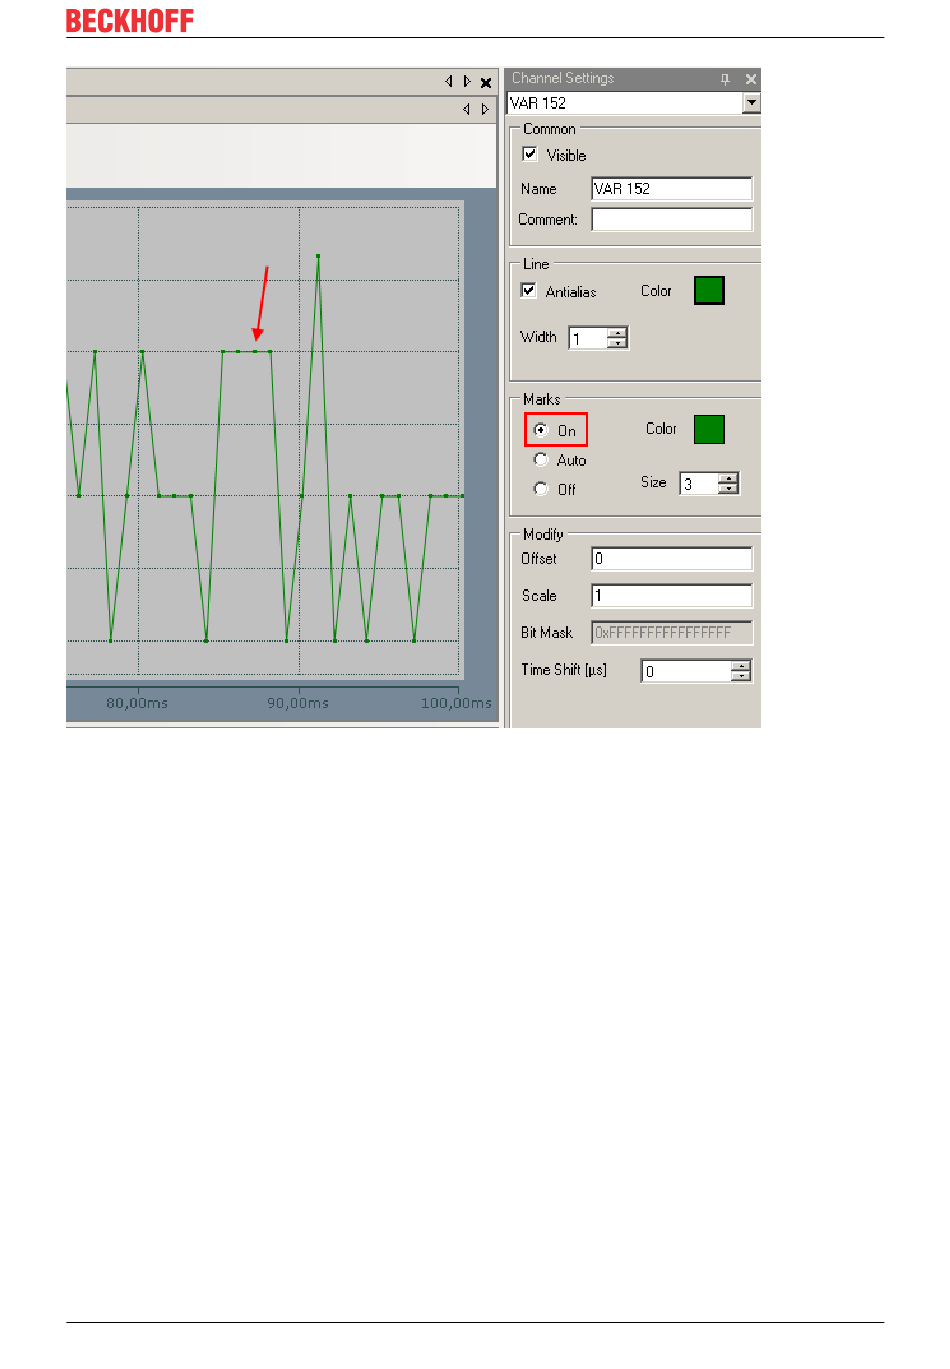Open the VAR 152 channel dropdown
The image size is (950, 1369).
tap(752, 103)
